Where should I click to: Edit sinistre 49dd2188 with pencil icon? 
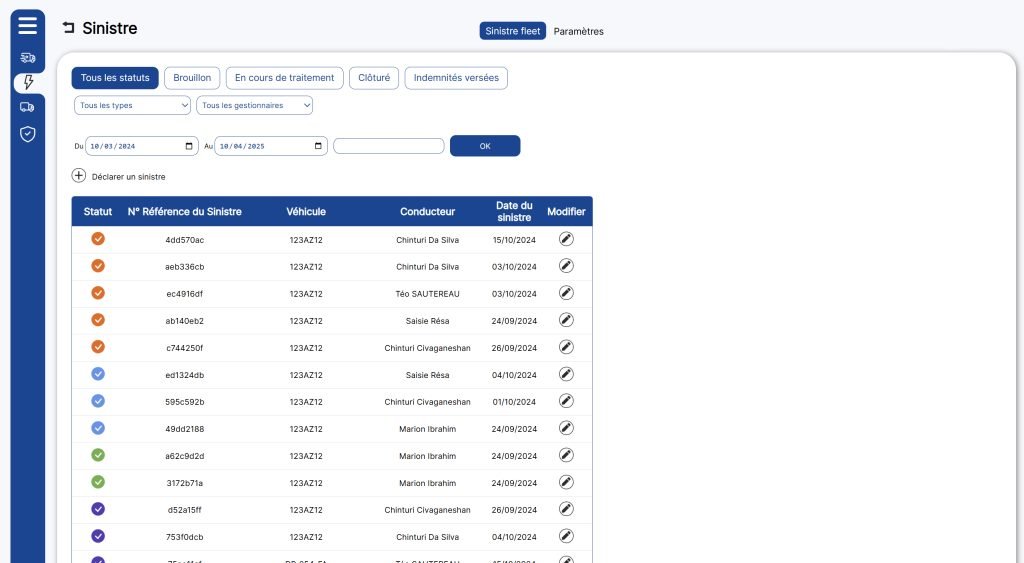coord(566,428)
